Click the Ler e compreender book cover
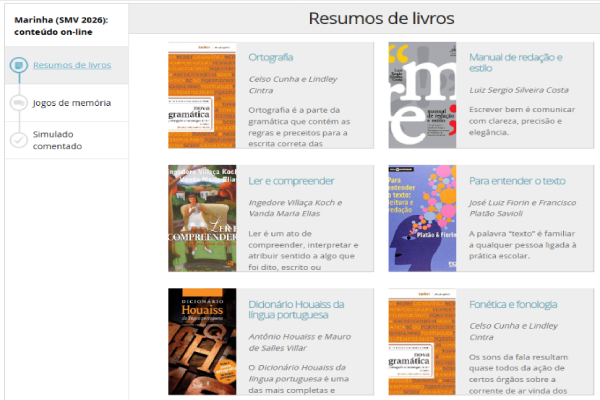The image size is (600, 400). coord(202,219)
